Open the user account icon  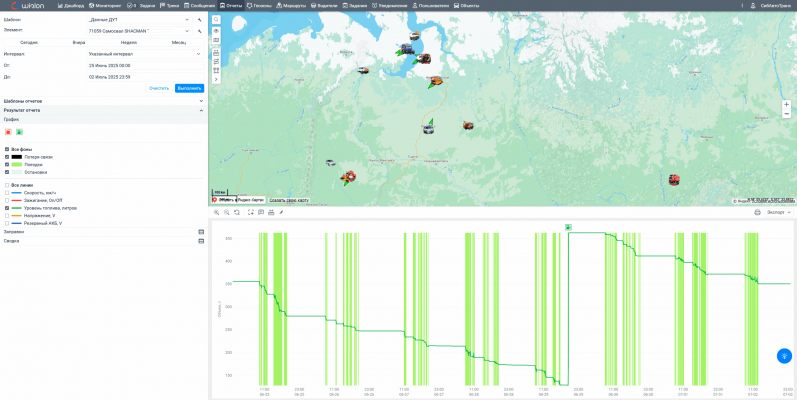pos(753,6)
